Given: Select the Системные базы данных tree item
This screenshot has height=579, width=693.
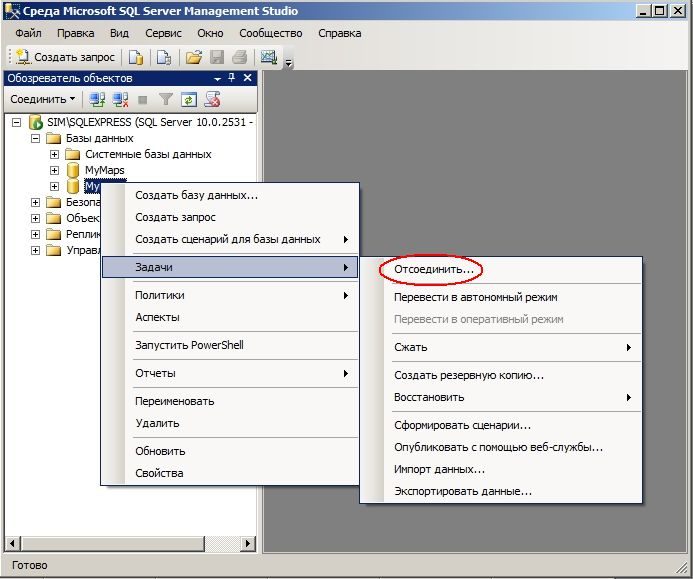Looking at the screenshot, I should pos(148,154).
